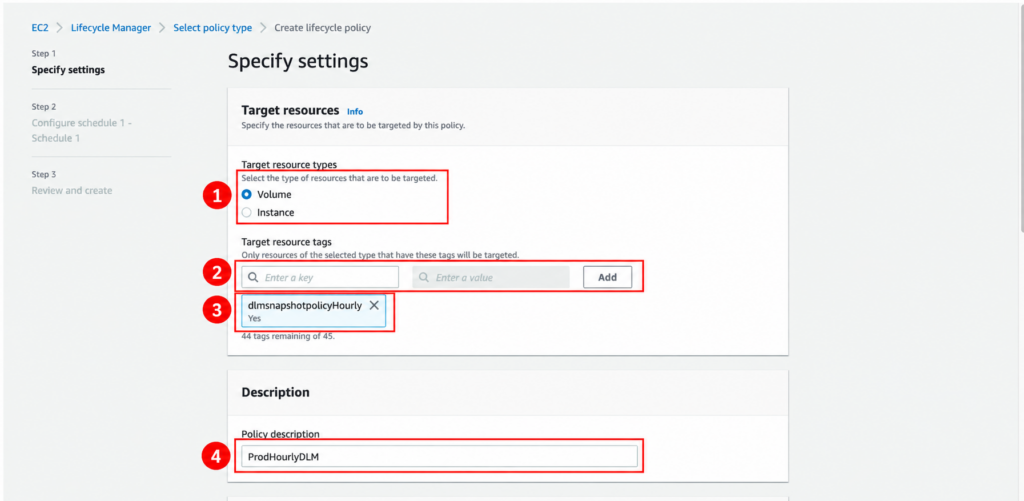This screenshot has height=501, width=1024.
Task: Click the red numbered marker 1
Action: click(217, 195)
